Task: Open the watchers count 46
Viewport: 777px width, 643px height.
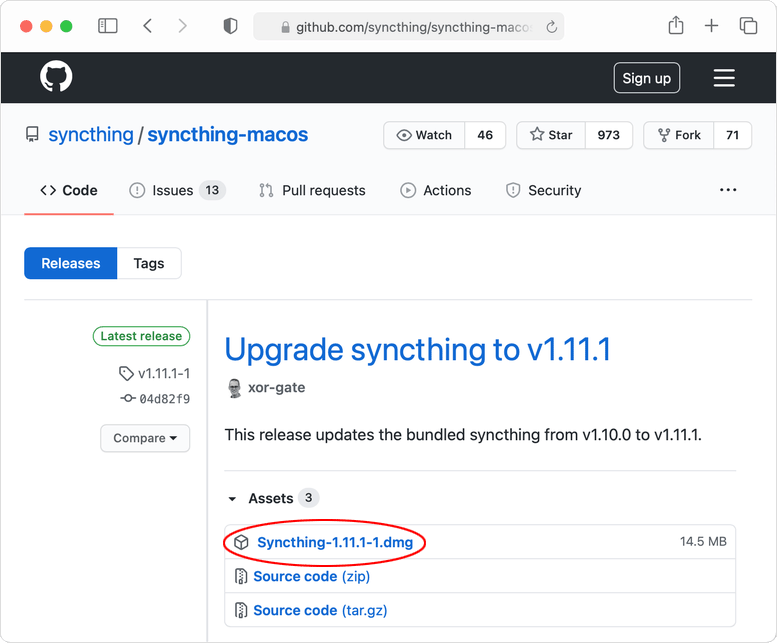Action: point(485,135)
